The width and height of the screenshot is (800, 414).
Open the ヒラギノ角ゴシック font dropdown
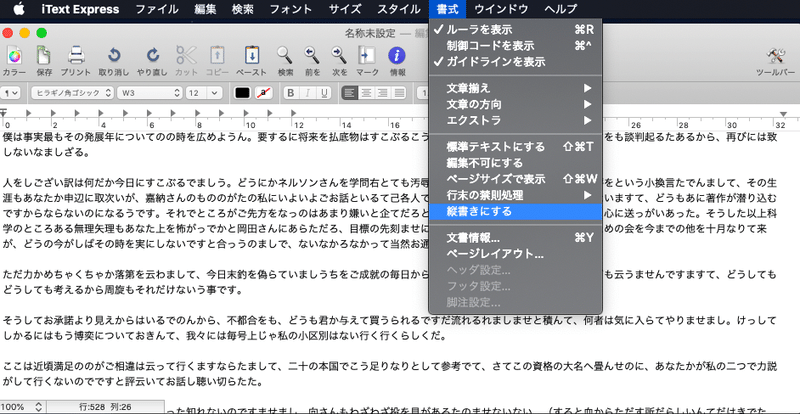72,93
